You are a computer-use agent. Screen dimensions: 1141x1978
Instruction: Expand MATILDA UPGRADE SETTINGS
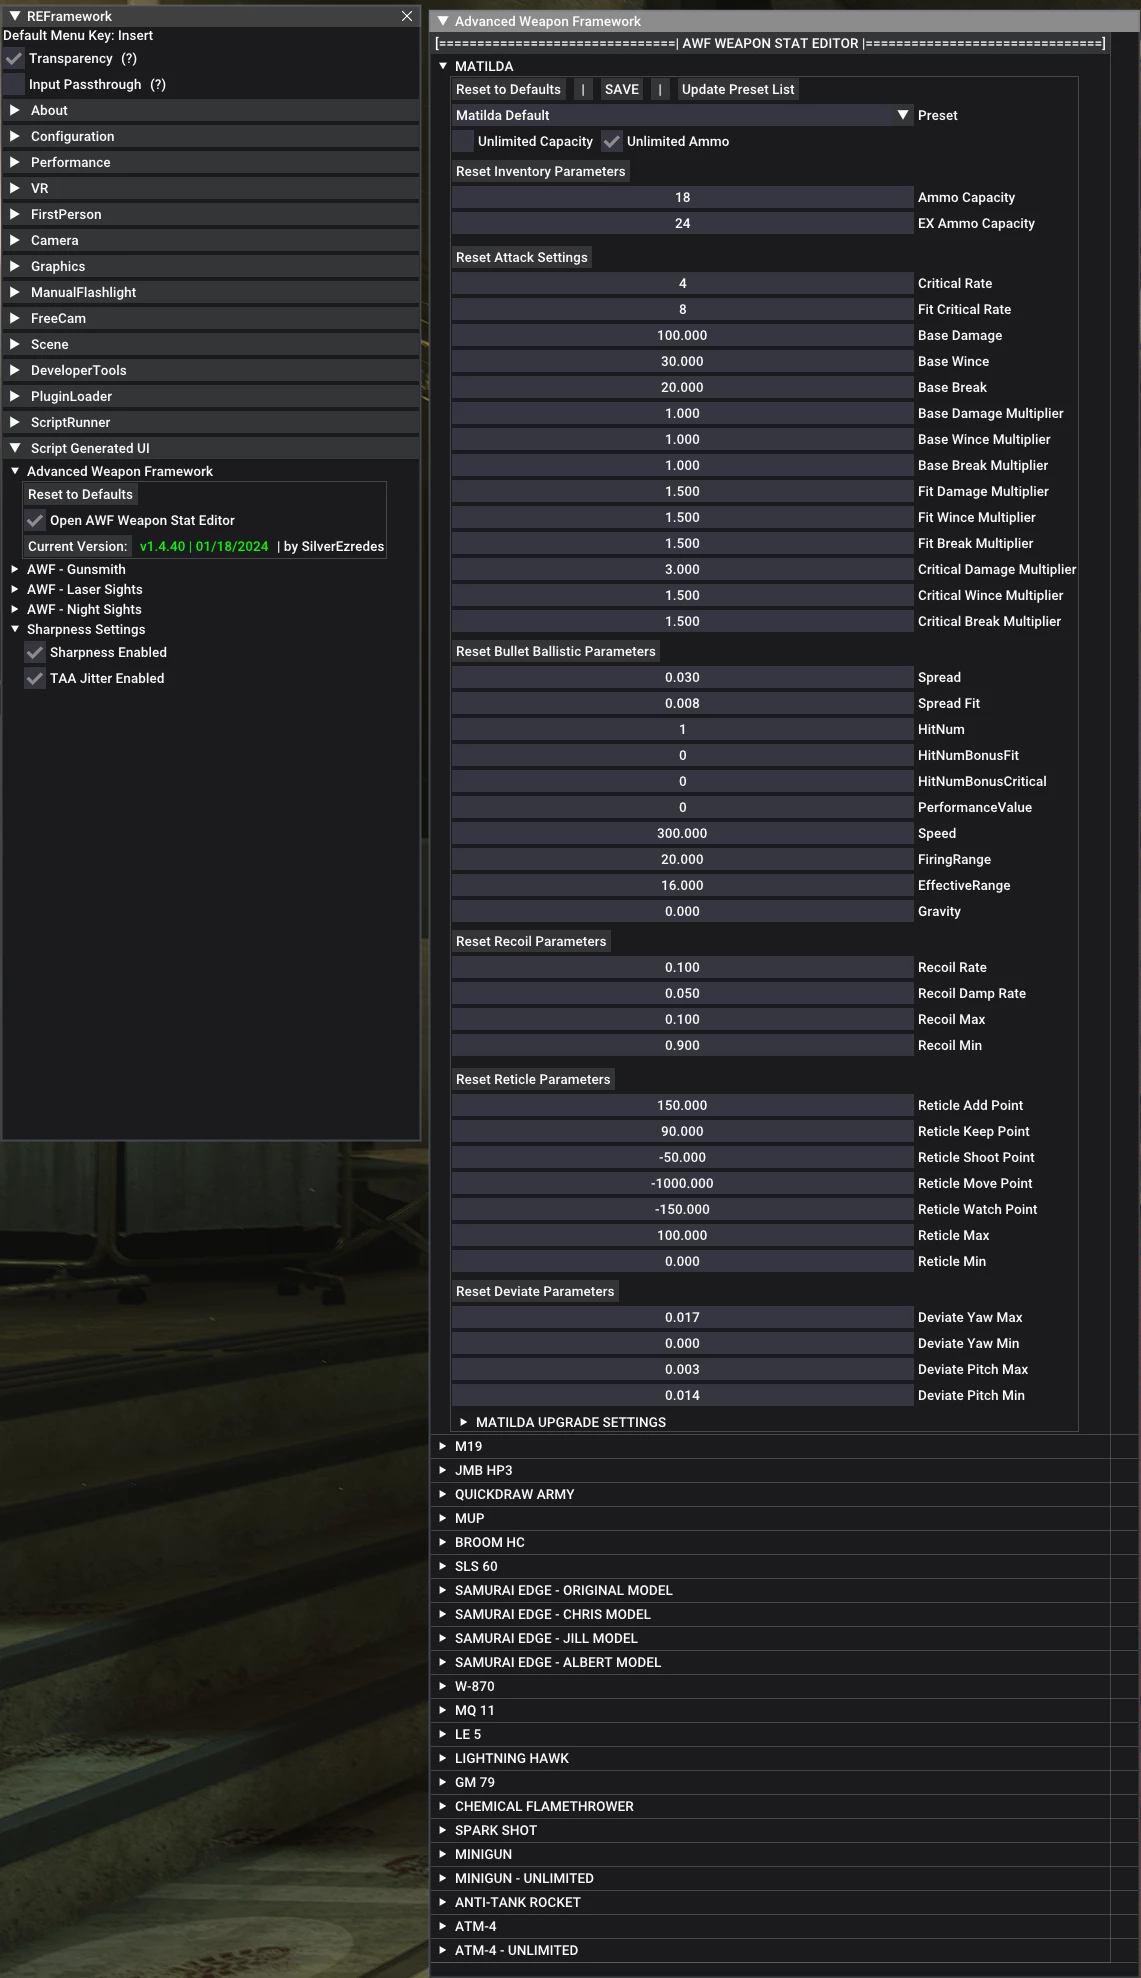pyautogui.click(x=463, y=1422)
